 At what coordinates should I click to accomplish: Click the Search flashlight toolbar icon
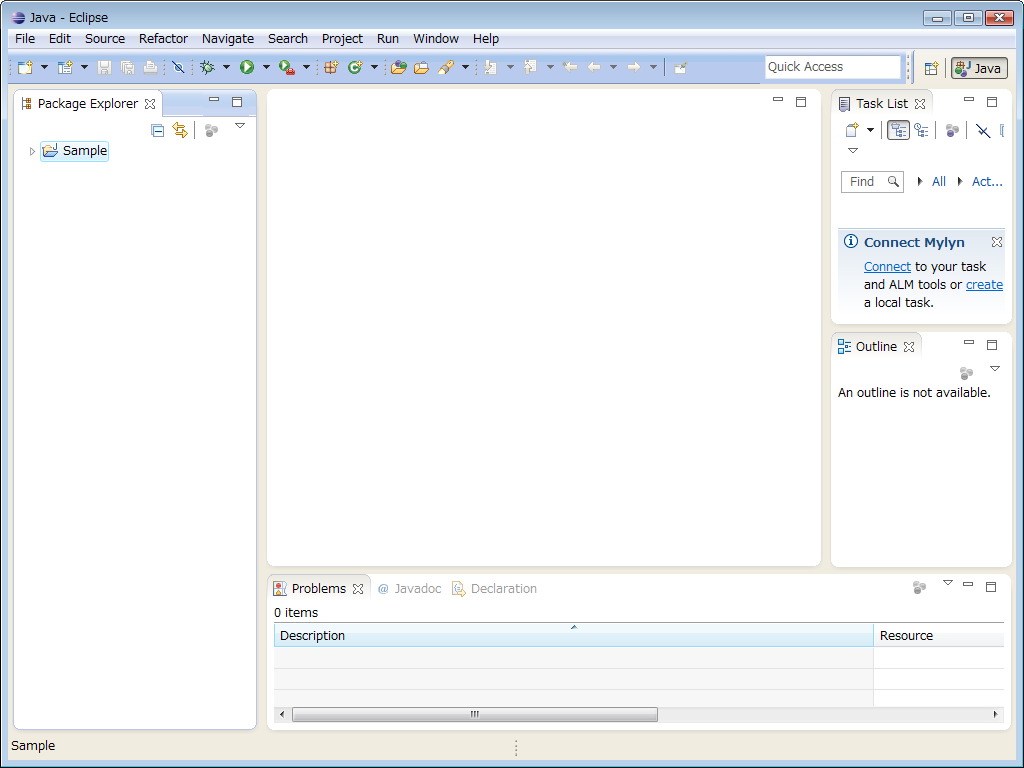(x=446, y=67)
